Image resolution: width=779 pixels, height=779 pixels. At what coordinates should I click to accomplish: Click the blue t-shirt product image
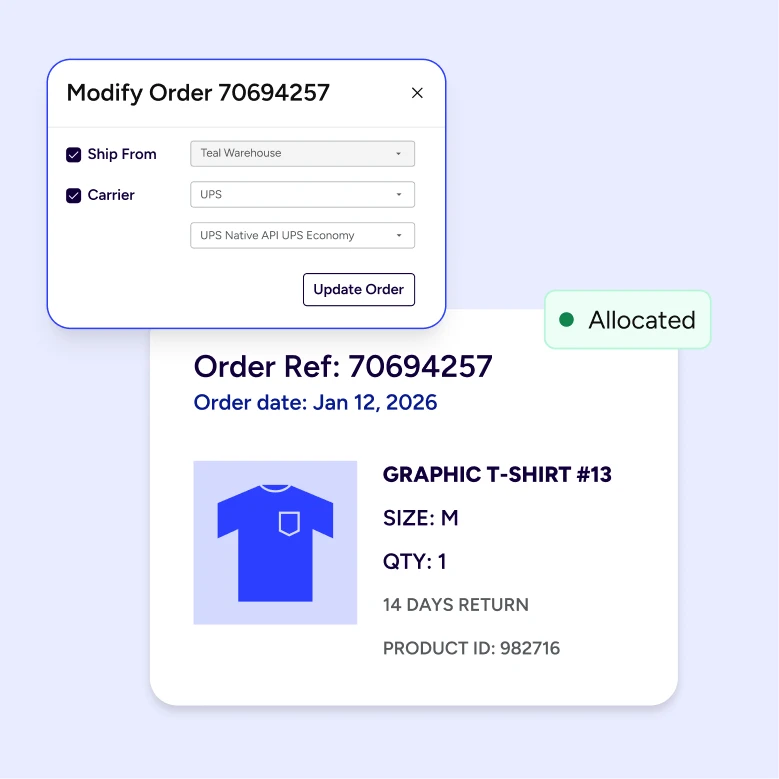[x=275, y=543]
